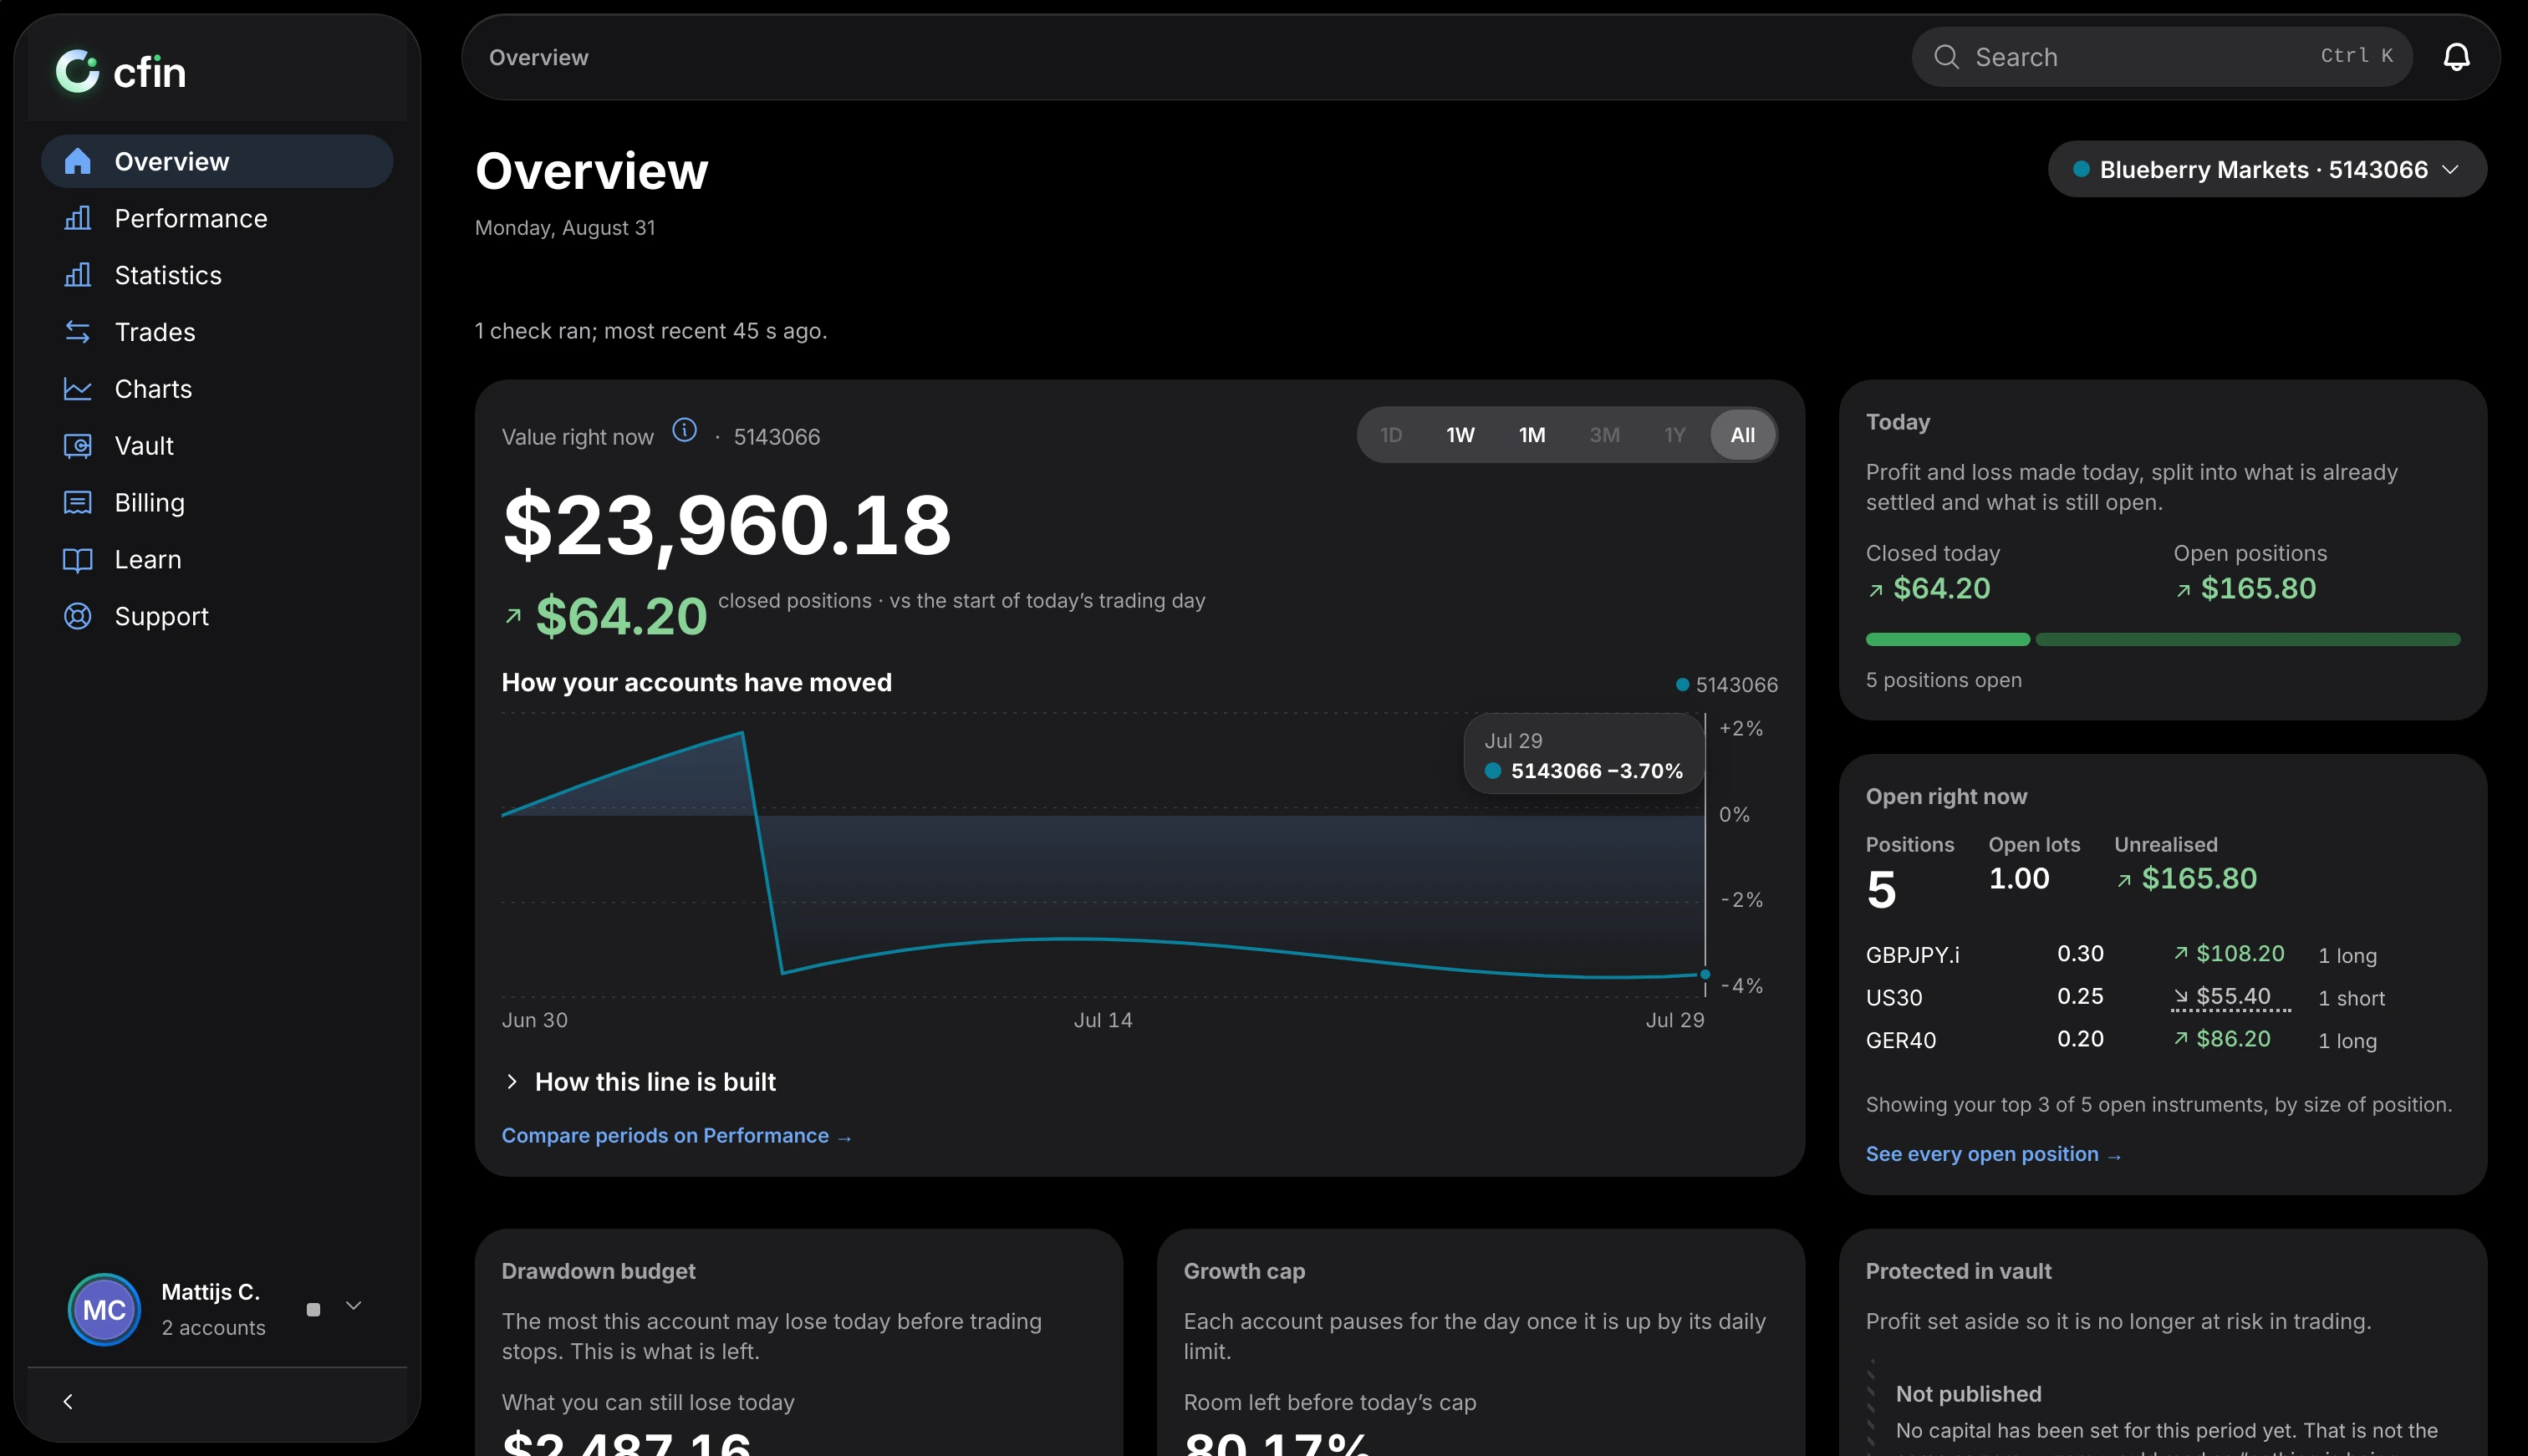The image size is (2528, 1456).
Task: Expand the Mattijs C. account menu chevron
Action: [x=353, y=1306]
